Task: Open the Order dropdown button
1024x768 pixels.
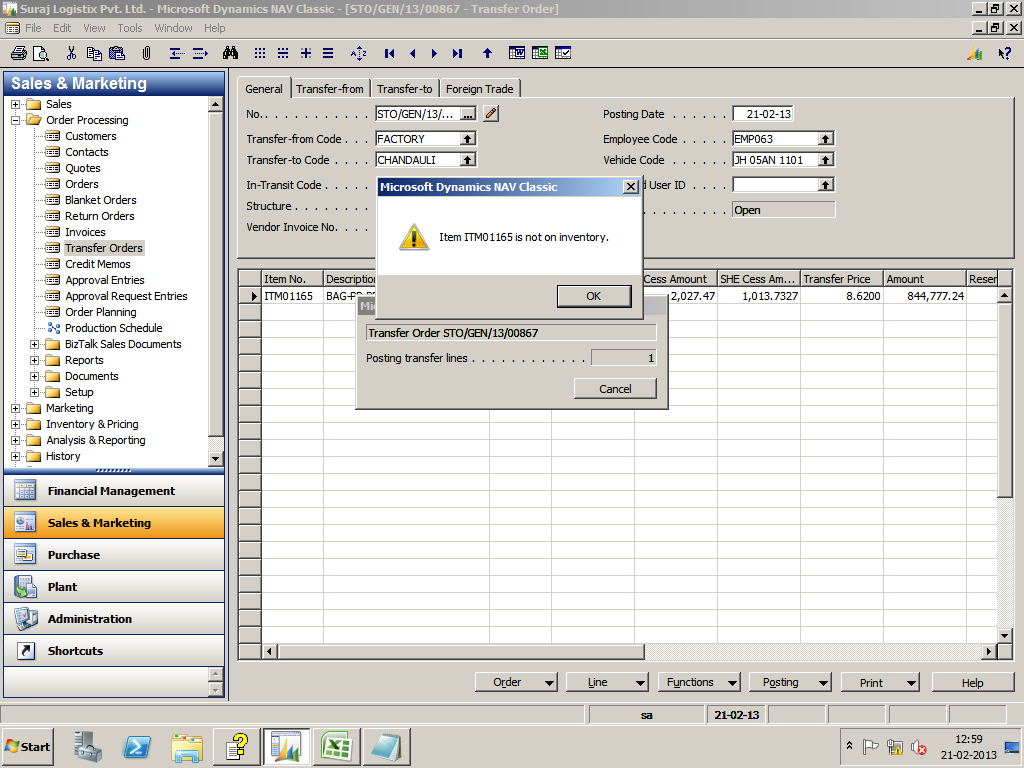Action: click(516, 682)
